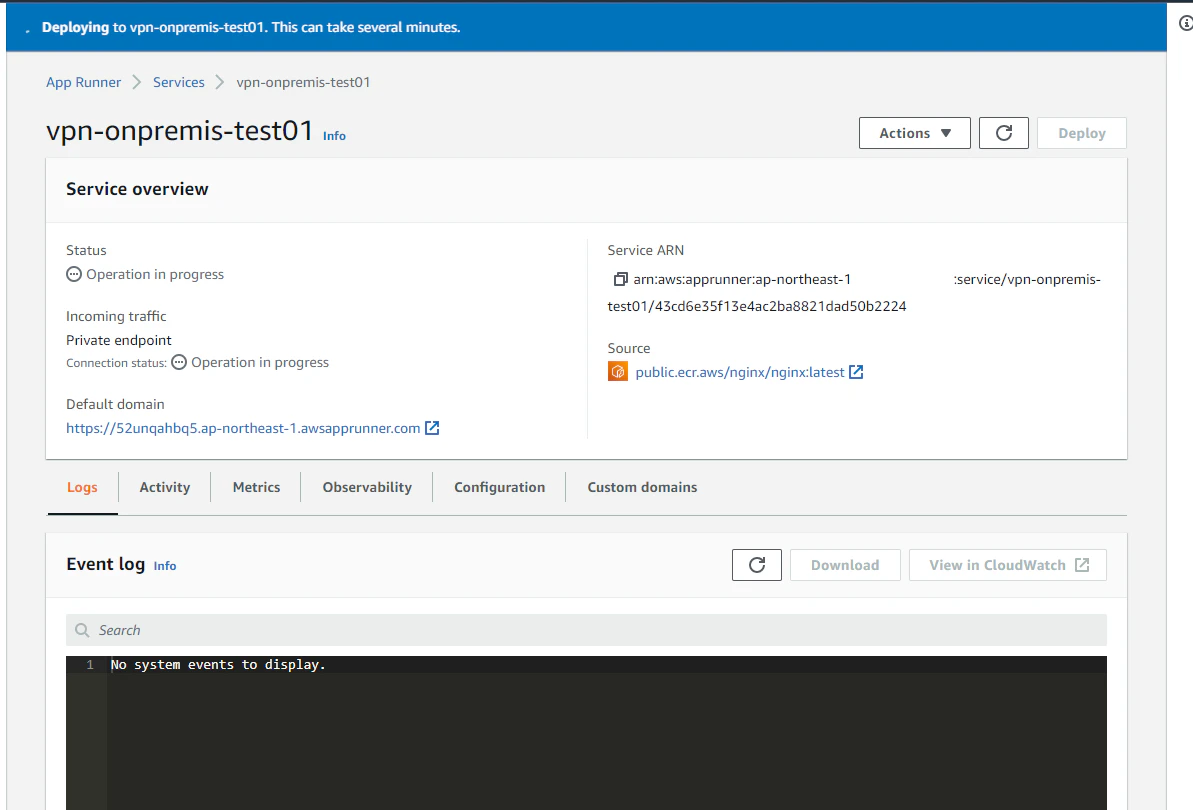This screenshot has height=810, width=1193.
Task: Click the Status operation in progress icon
Action: coord(74,275)
